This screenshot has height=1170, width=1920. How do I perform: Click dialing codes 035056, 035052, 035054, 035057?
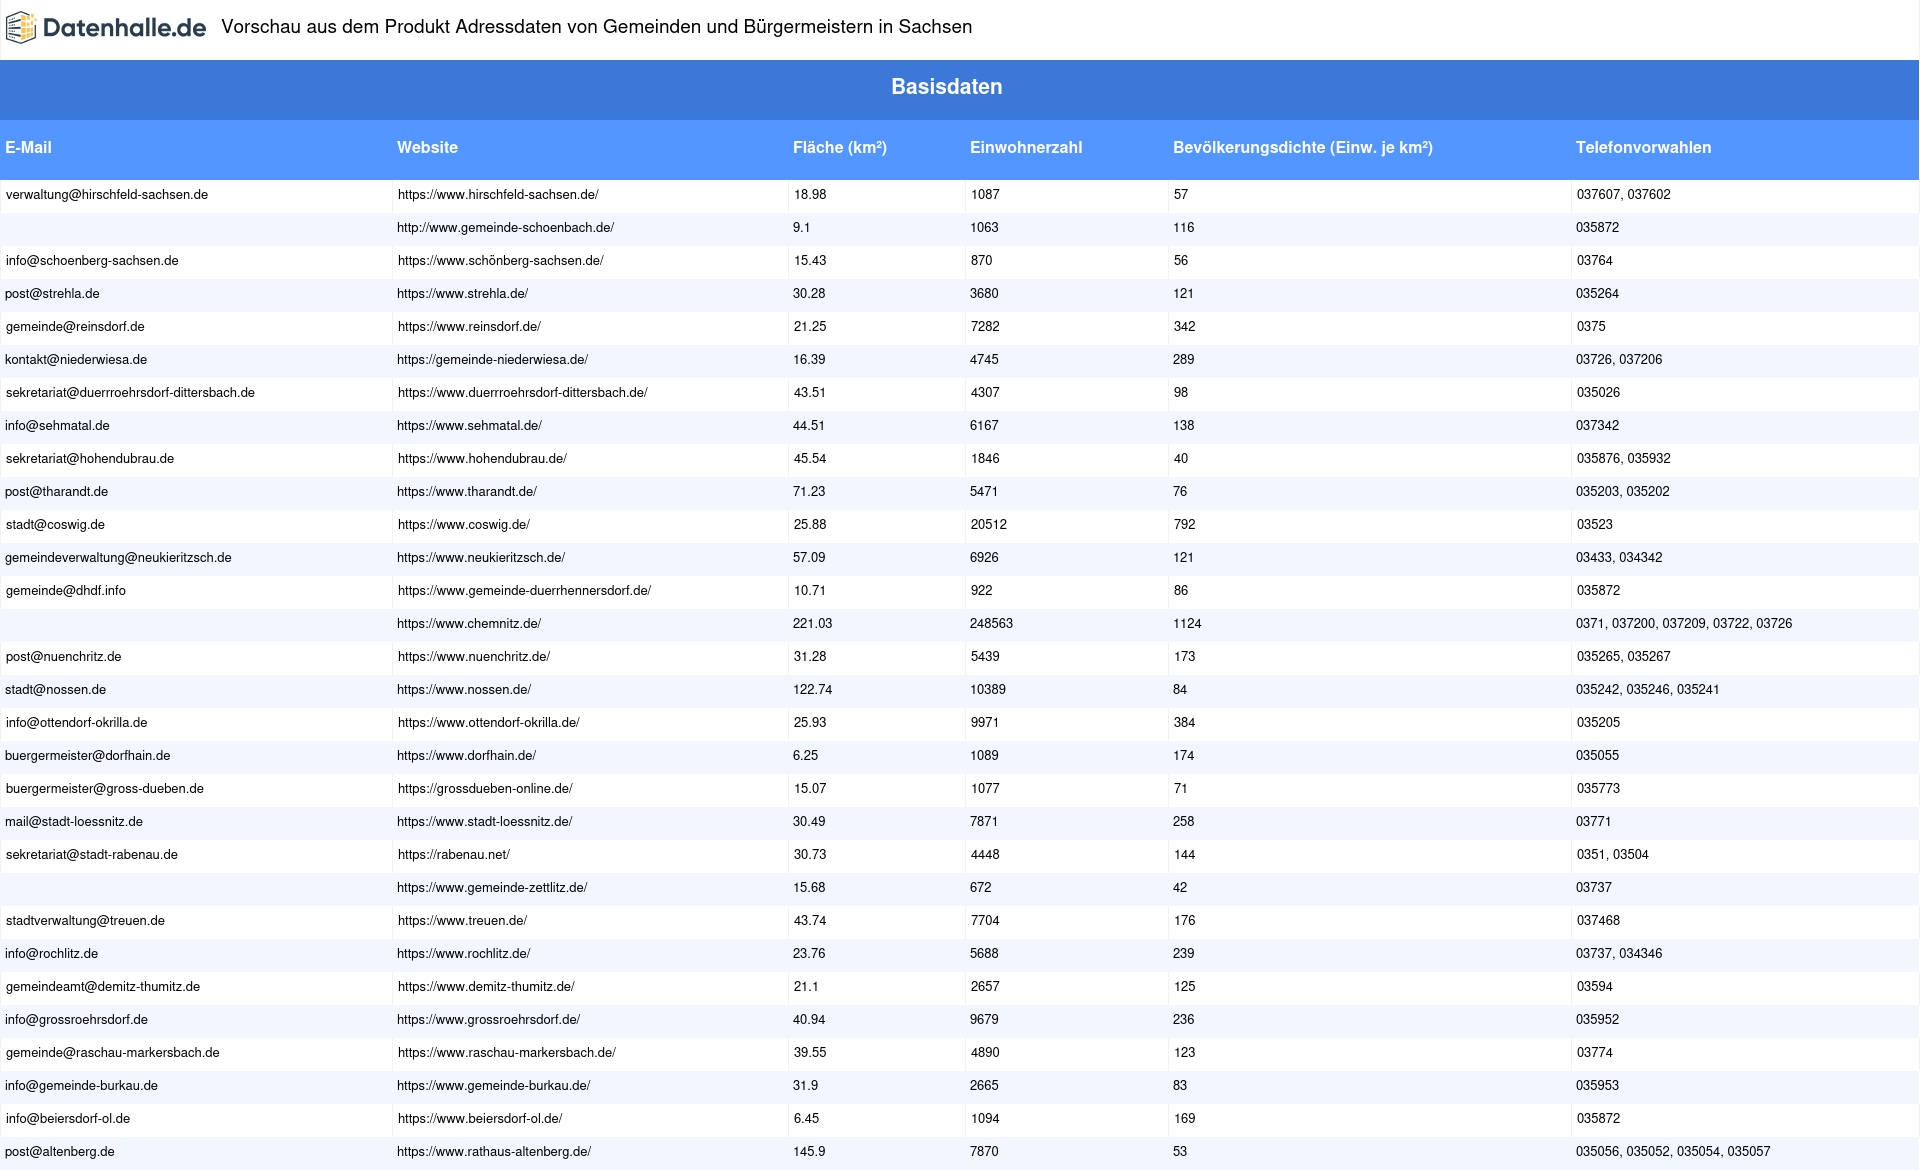(x=1673, y=1152)
